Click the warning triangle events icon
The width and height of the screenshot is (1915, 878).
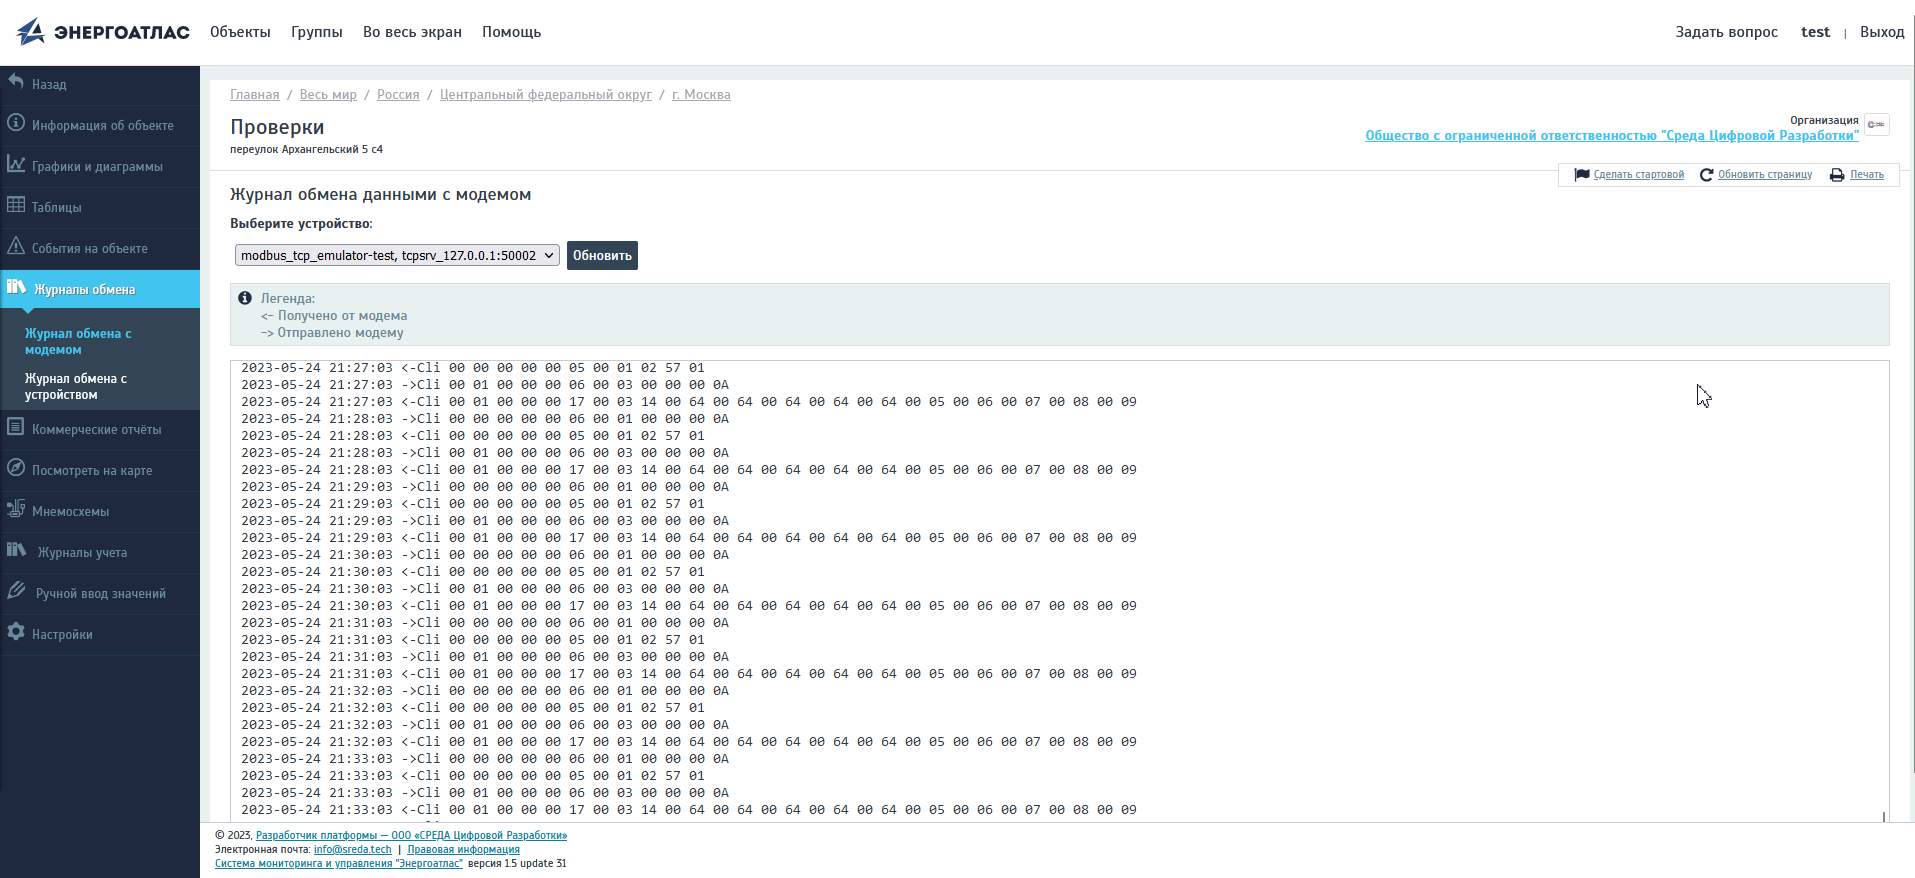16,246
